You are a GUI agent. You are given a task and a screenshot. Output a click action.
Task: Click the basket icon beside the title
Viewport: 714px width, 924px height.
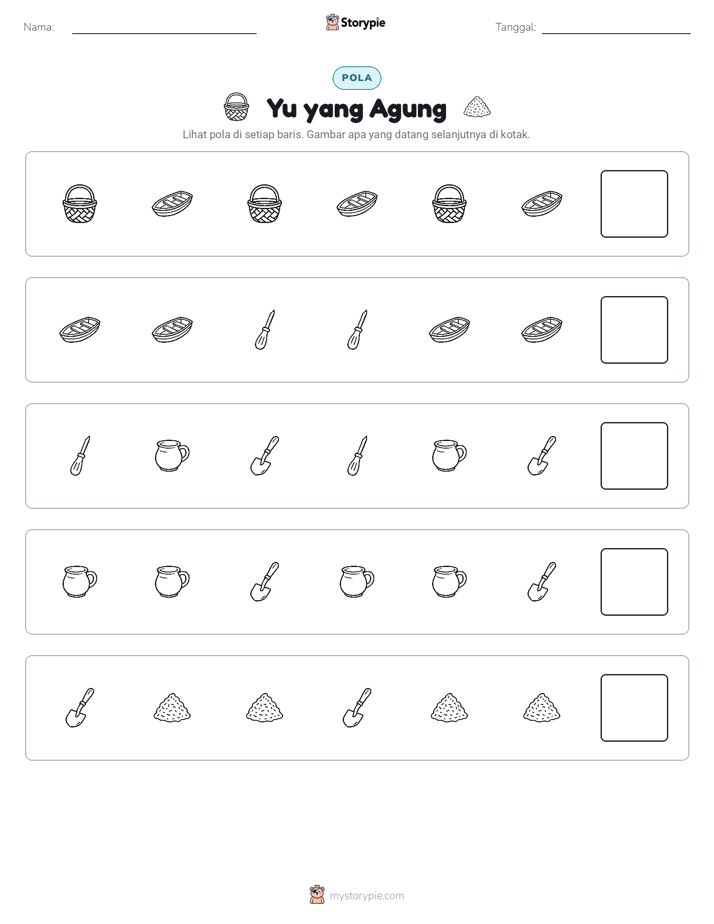[x=236, y=107]
